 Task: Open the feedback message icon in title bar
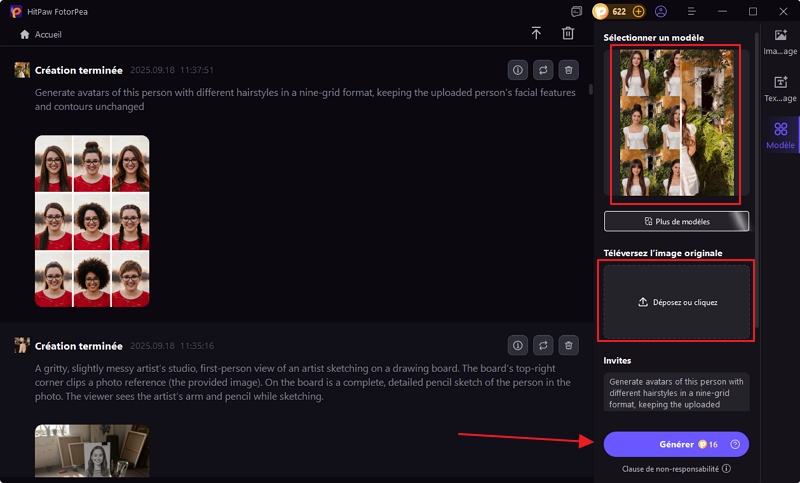(x=576, y=12)
